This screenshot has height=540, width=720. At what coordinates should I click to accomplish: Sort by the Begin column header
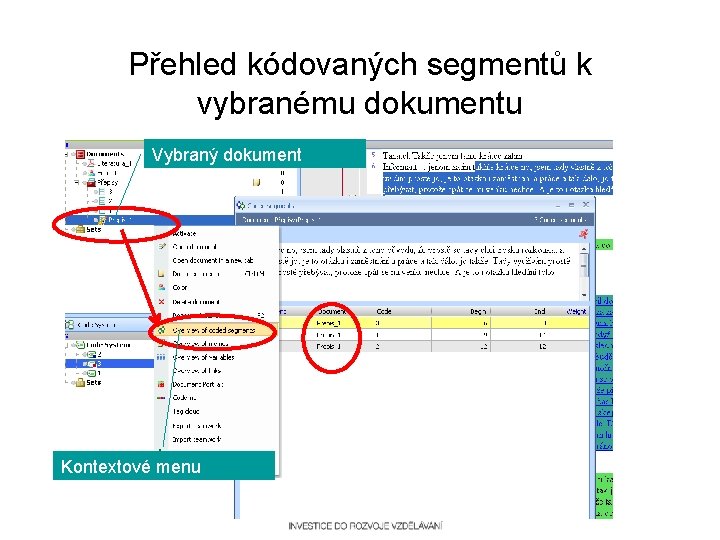pos(478,311)
